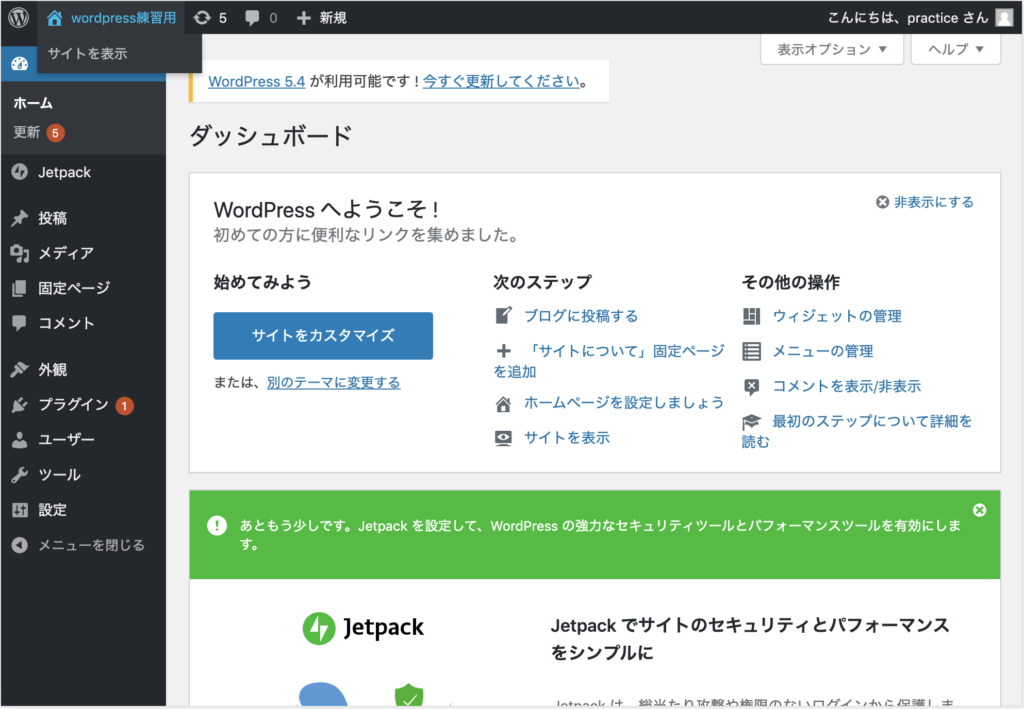The image size is (1024, 709).
Task: Dismiss welcome panel via 非表示にする
Action: click(925, 202)
